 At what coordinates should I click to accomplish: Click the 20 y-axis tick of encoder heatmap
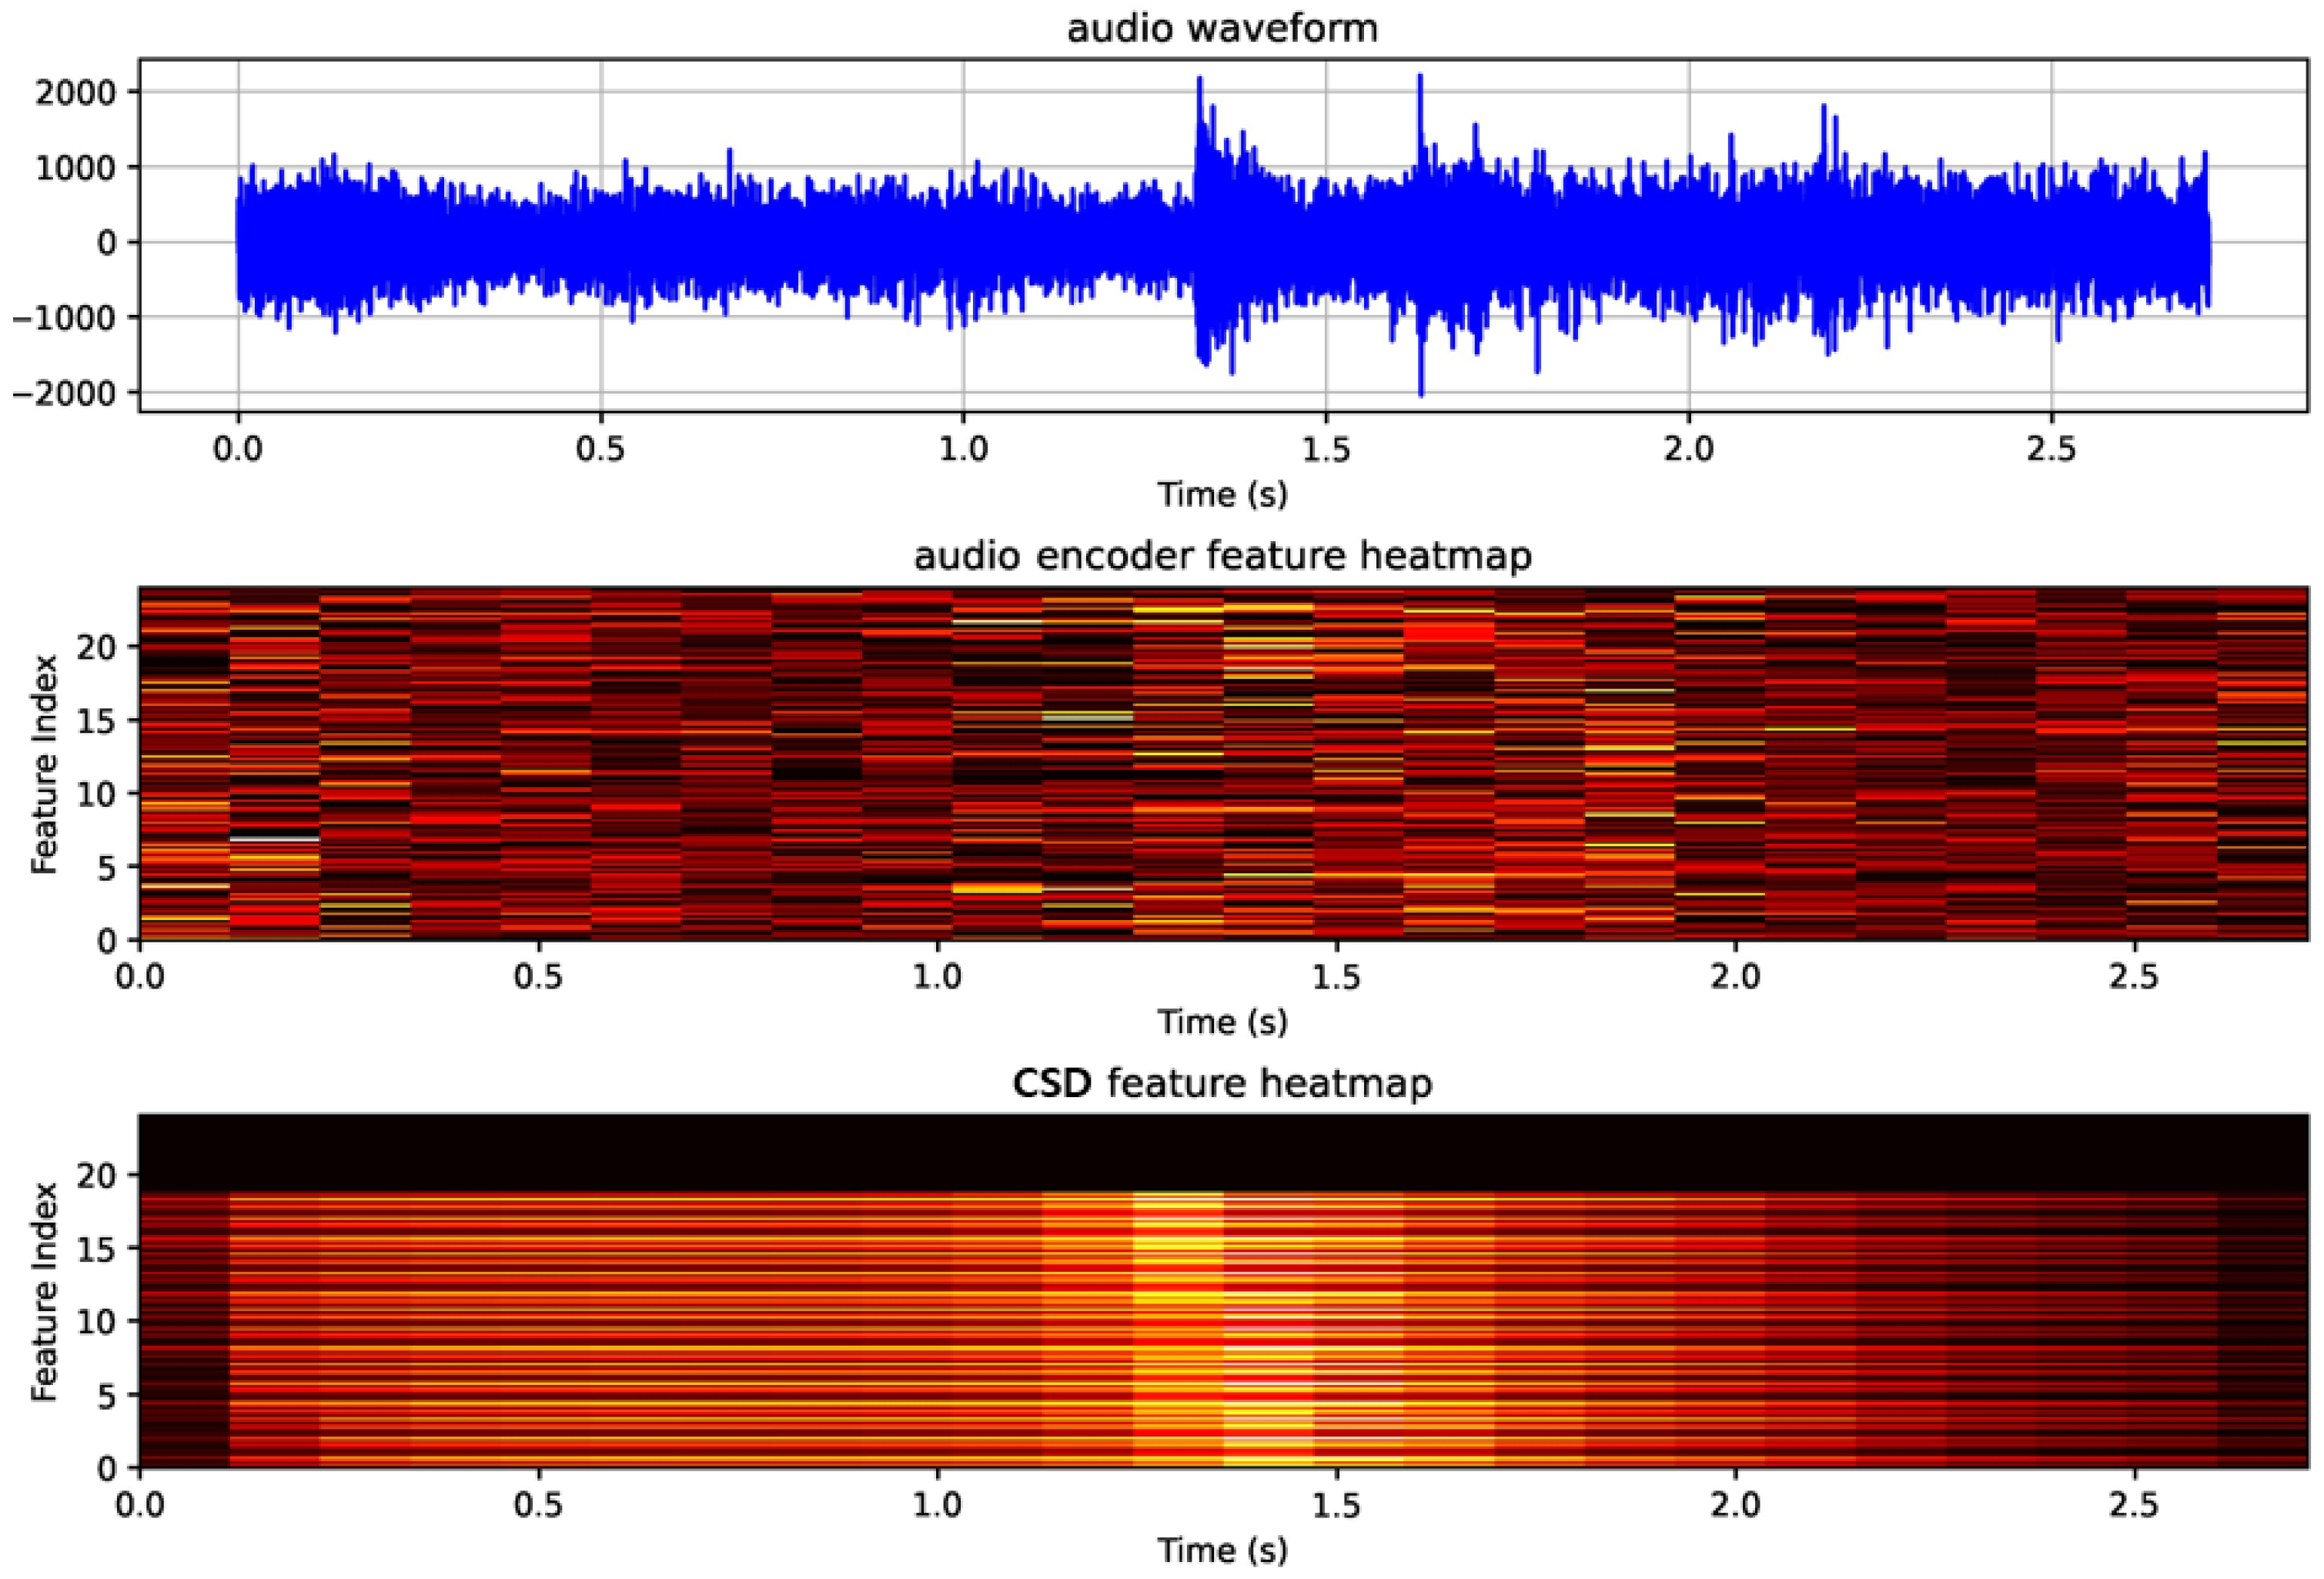[x=98, y=647]
